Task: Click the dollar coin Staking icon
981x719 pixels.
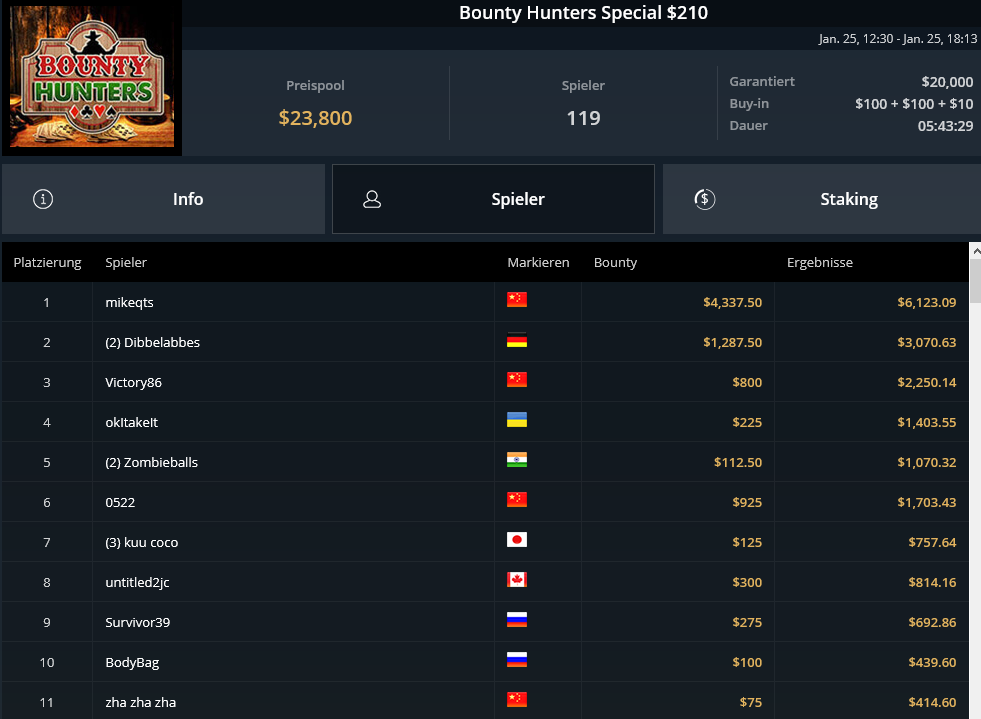Action: coord(704,199)
